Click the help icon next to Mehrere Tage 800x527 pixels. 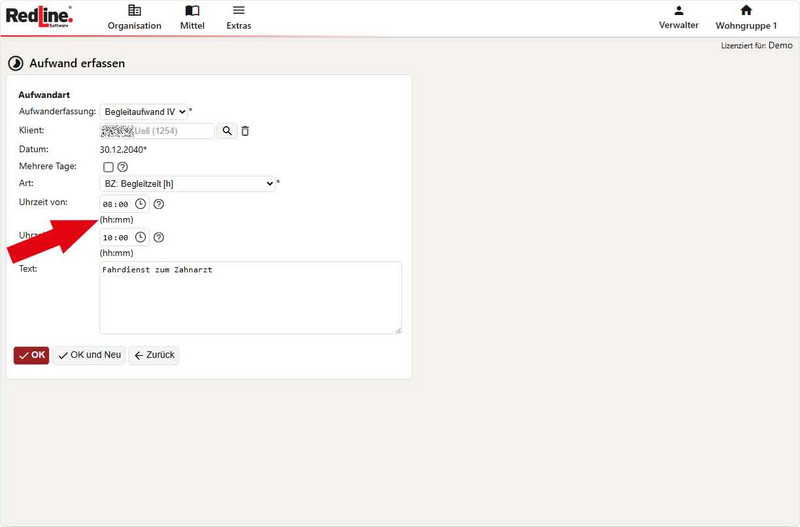click(123, 167)
